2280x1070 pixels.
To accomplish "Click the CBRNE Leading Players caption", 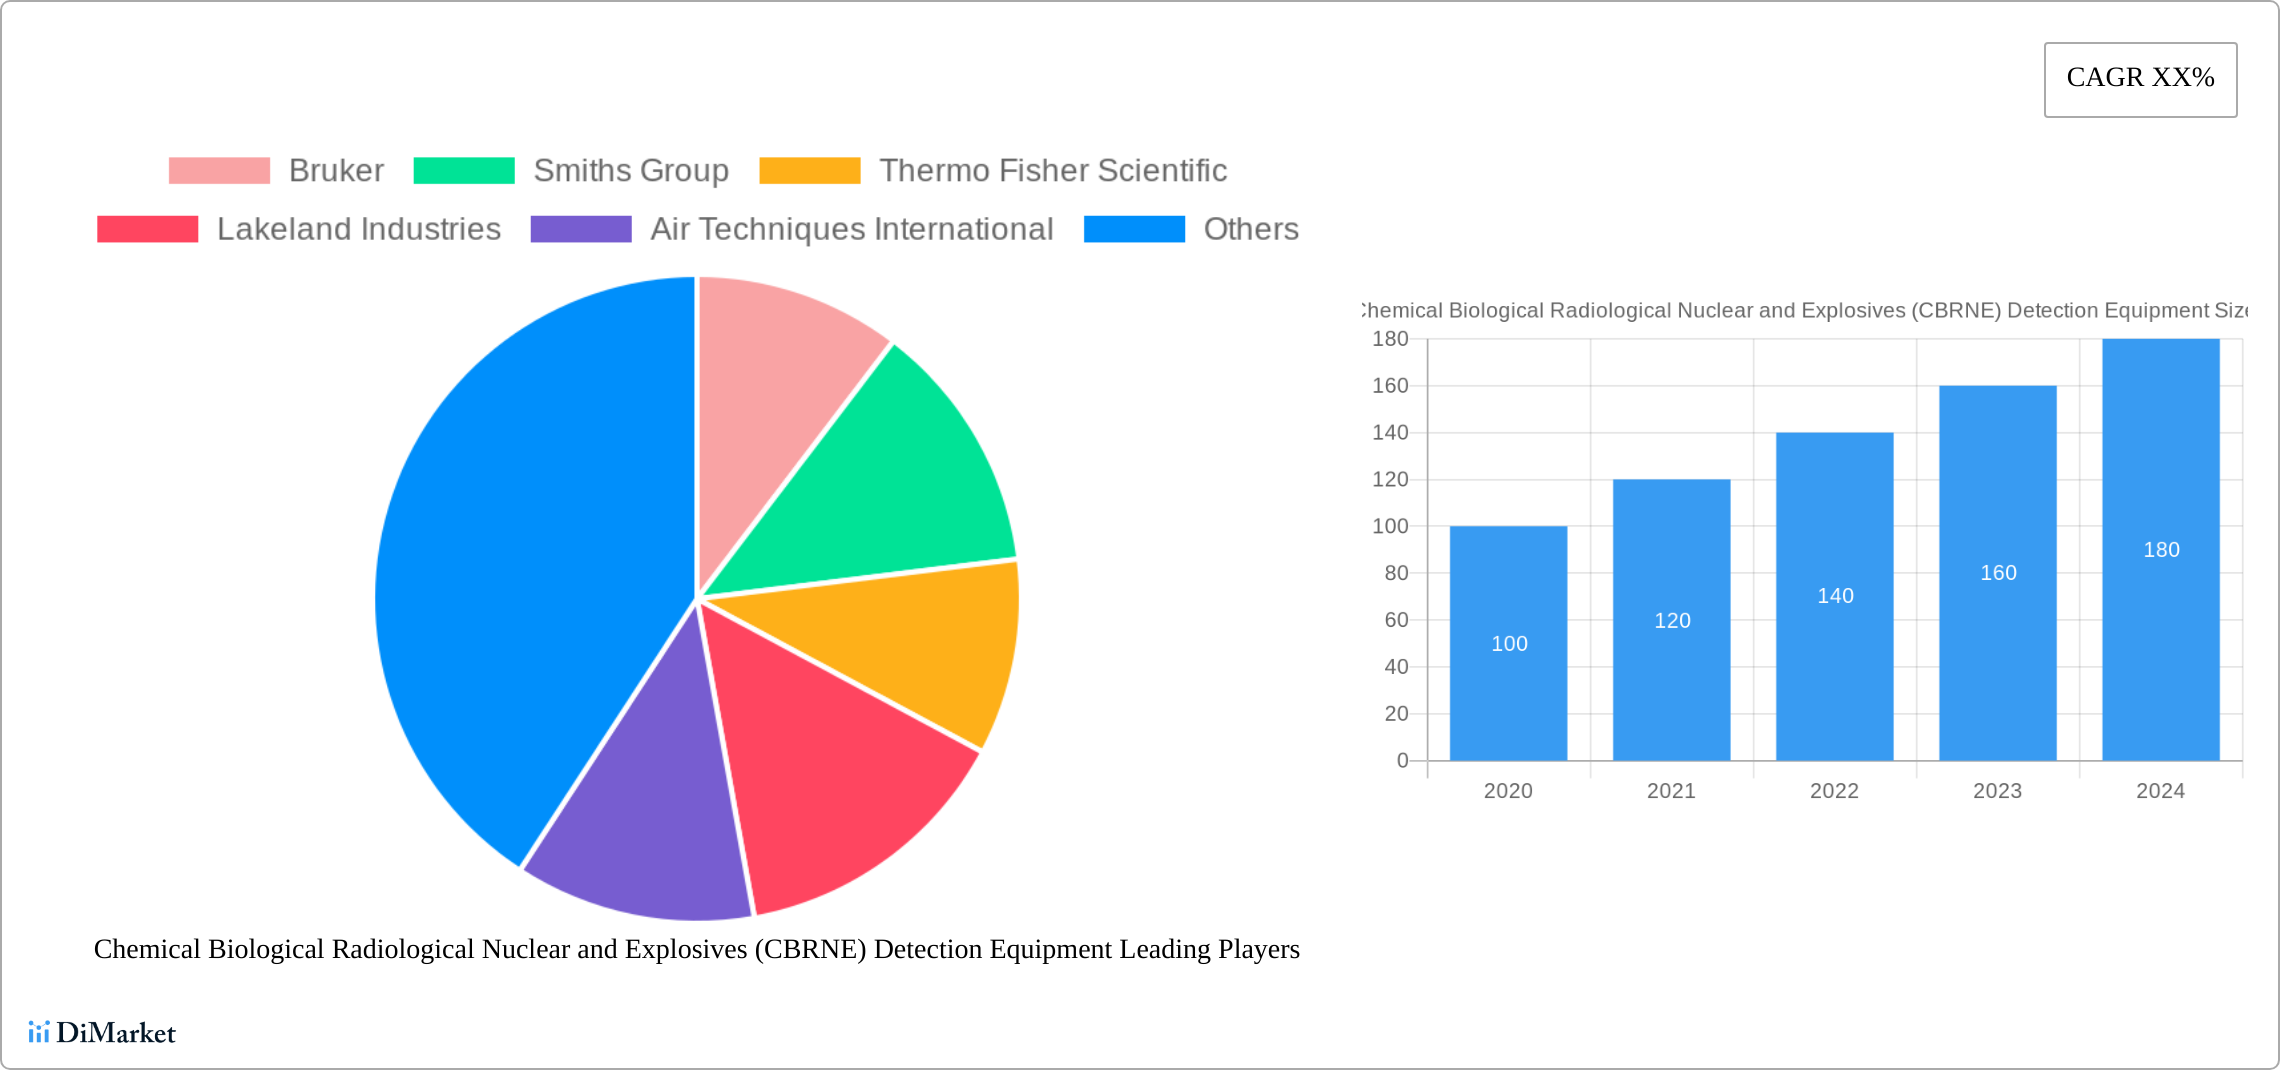I will pyautogui.click(x=697, y=950).
